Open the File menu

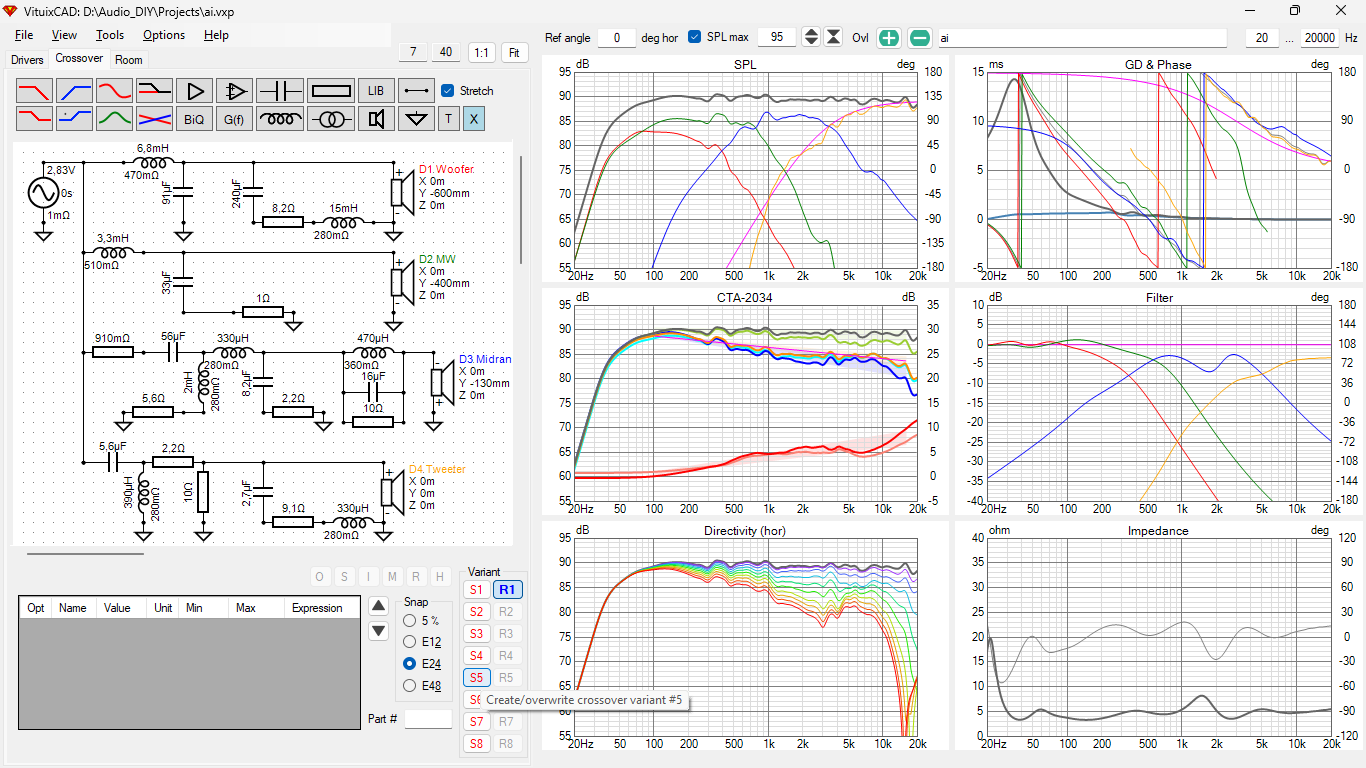point(24,35)
